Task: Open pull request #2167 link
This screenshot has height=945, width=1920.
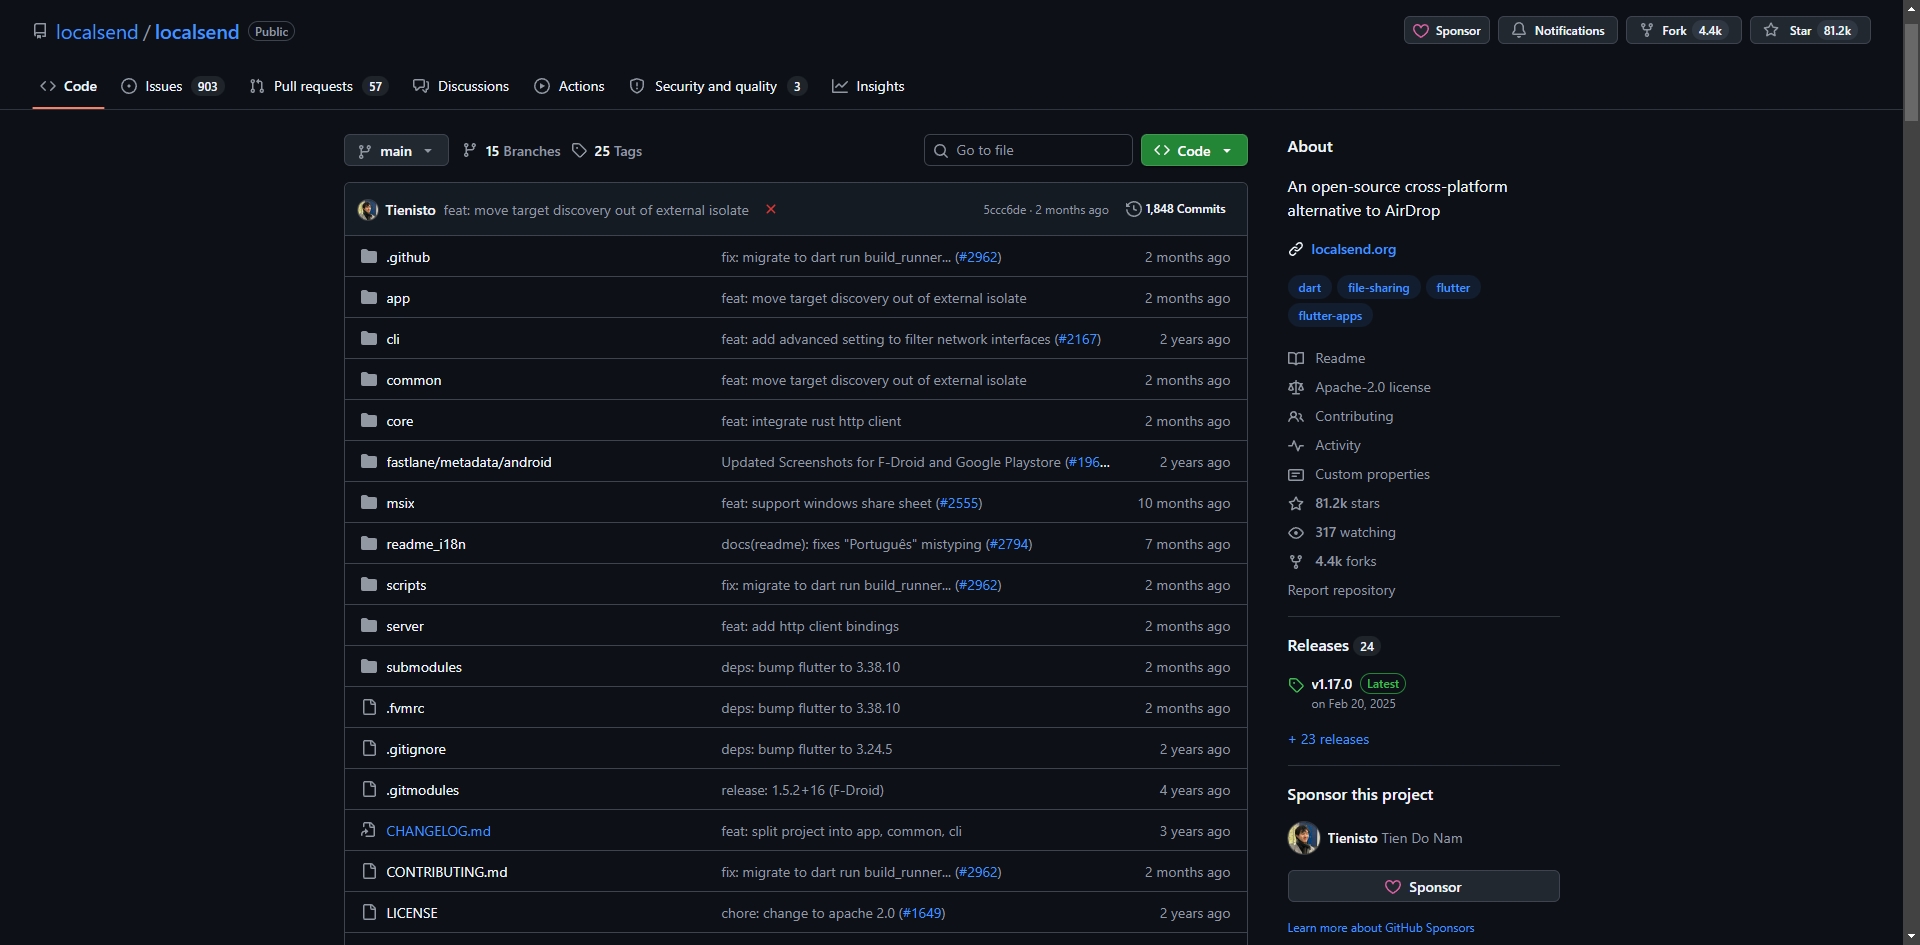Action: click(x=1078, y=339)
